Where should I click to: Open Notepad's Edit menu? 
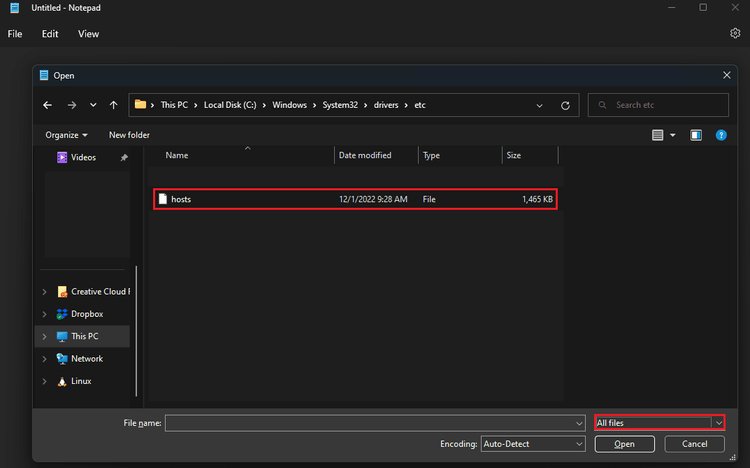[50, 33]
